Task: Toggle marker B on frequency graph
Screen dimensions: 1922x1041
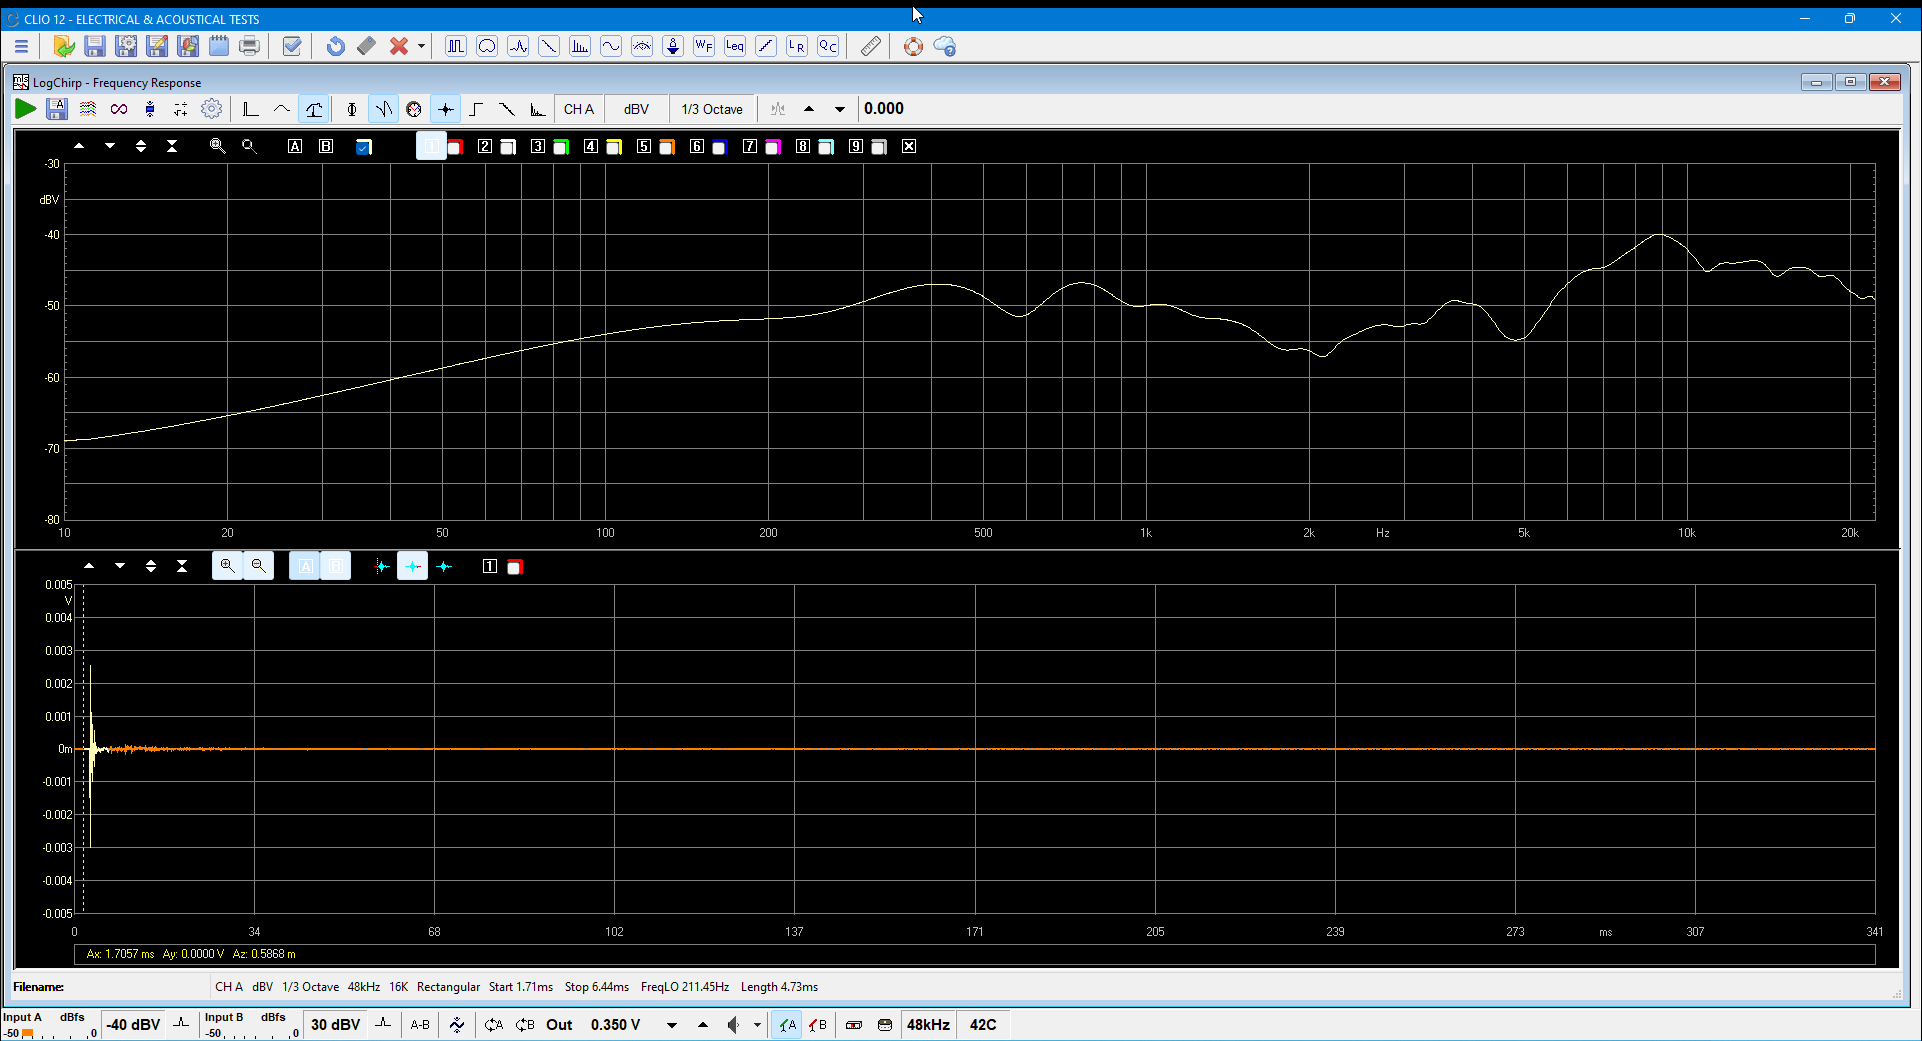Action: coord(326,146)
